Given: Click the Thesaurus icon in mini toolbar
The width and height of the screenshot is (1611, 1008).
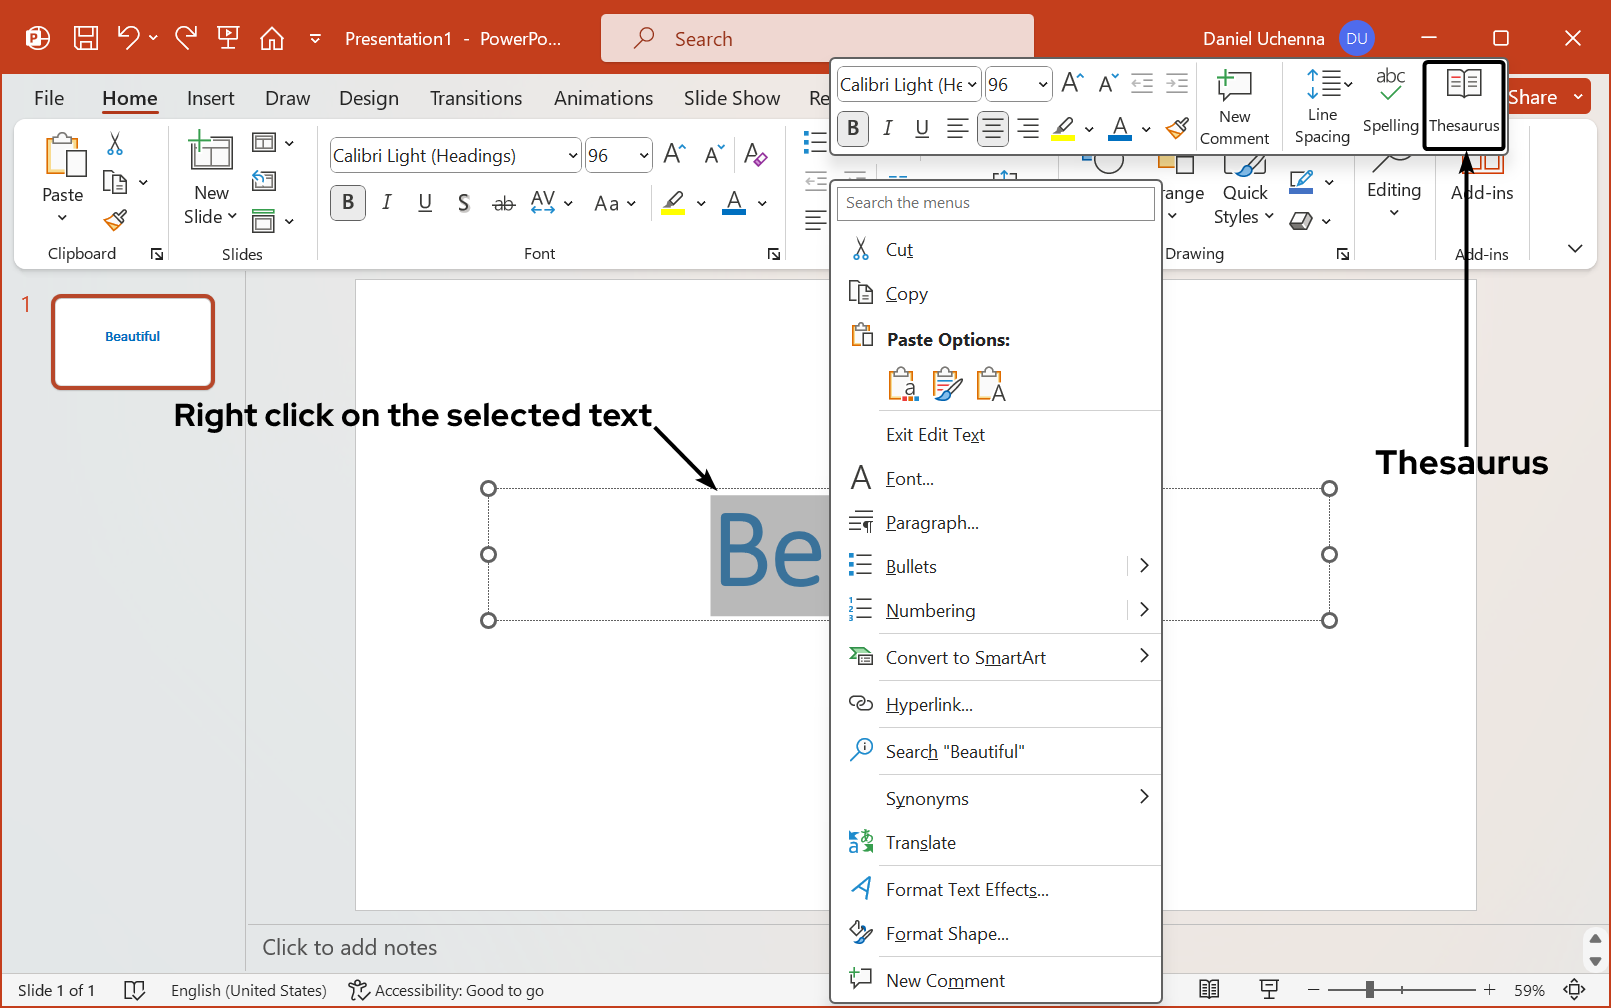Looking at the screenshot, I should pyautogui.click(x=1463, y=103).
